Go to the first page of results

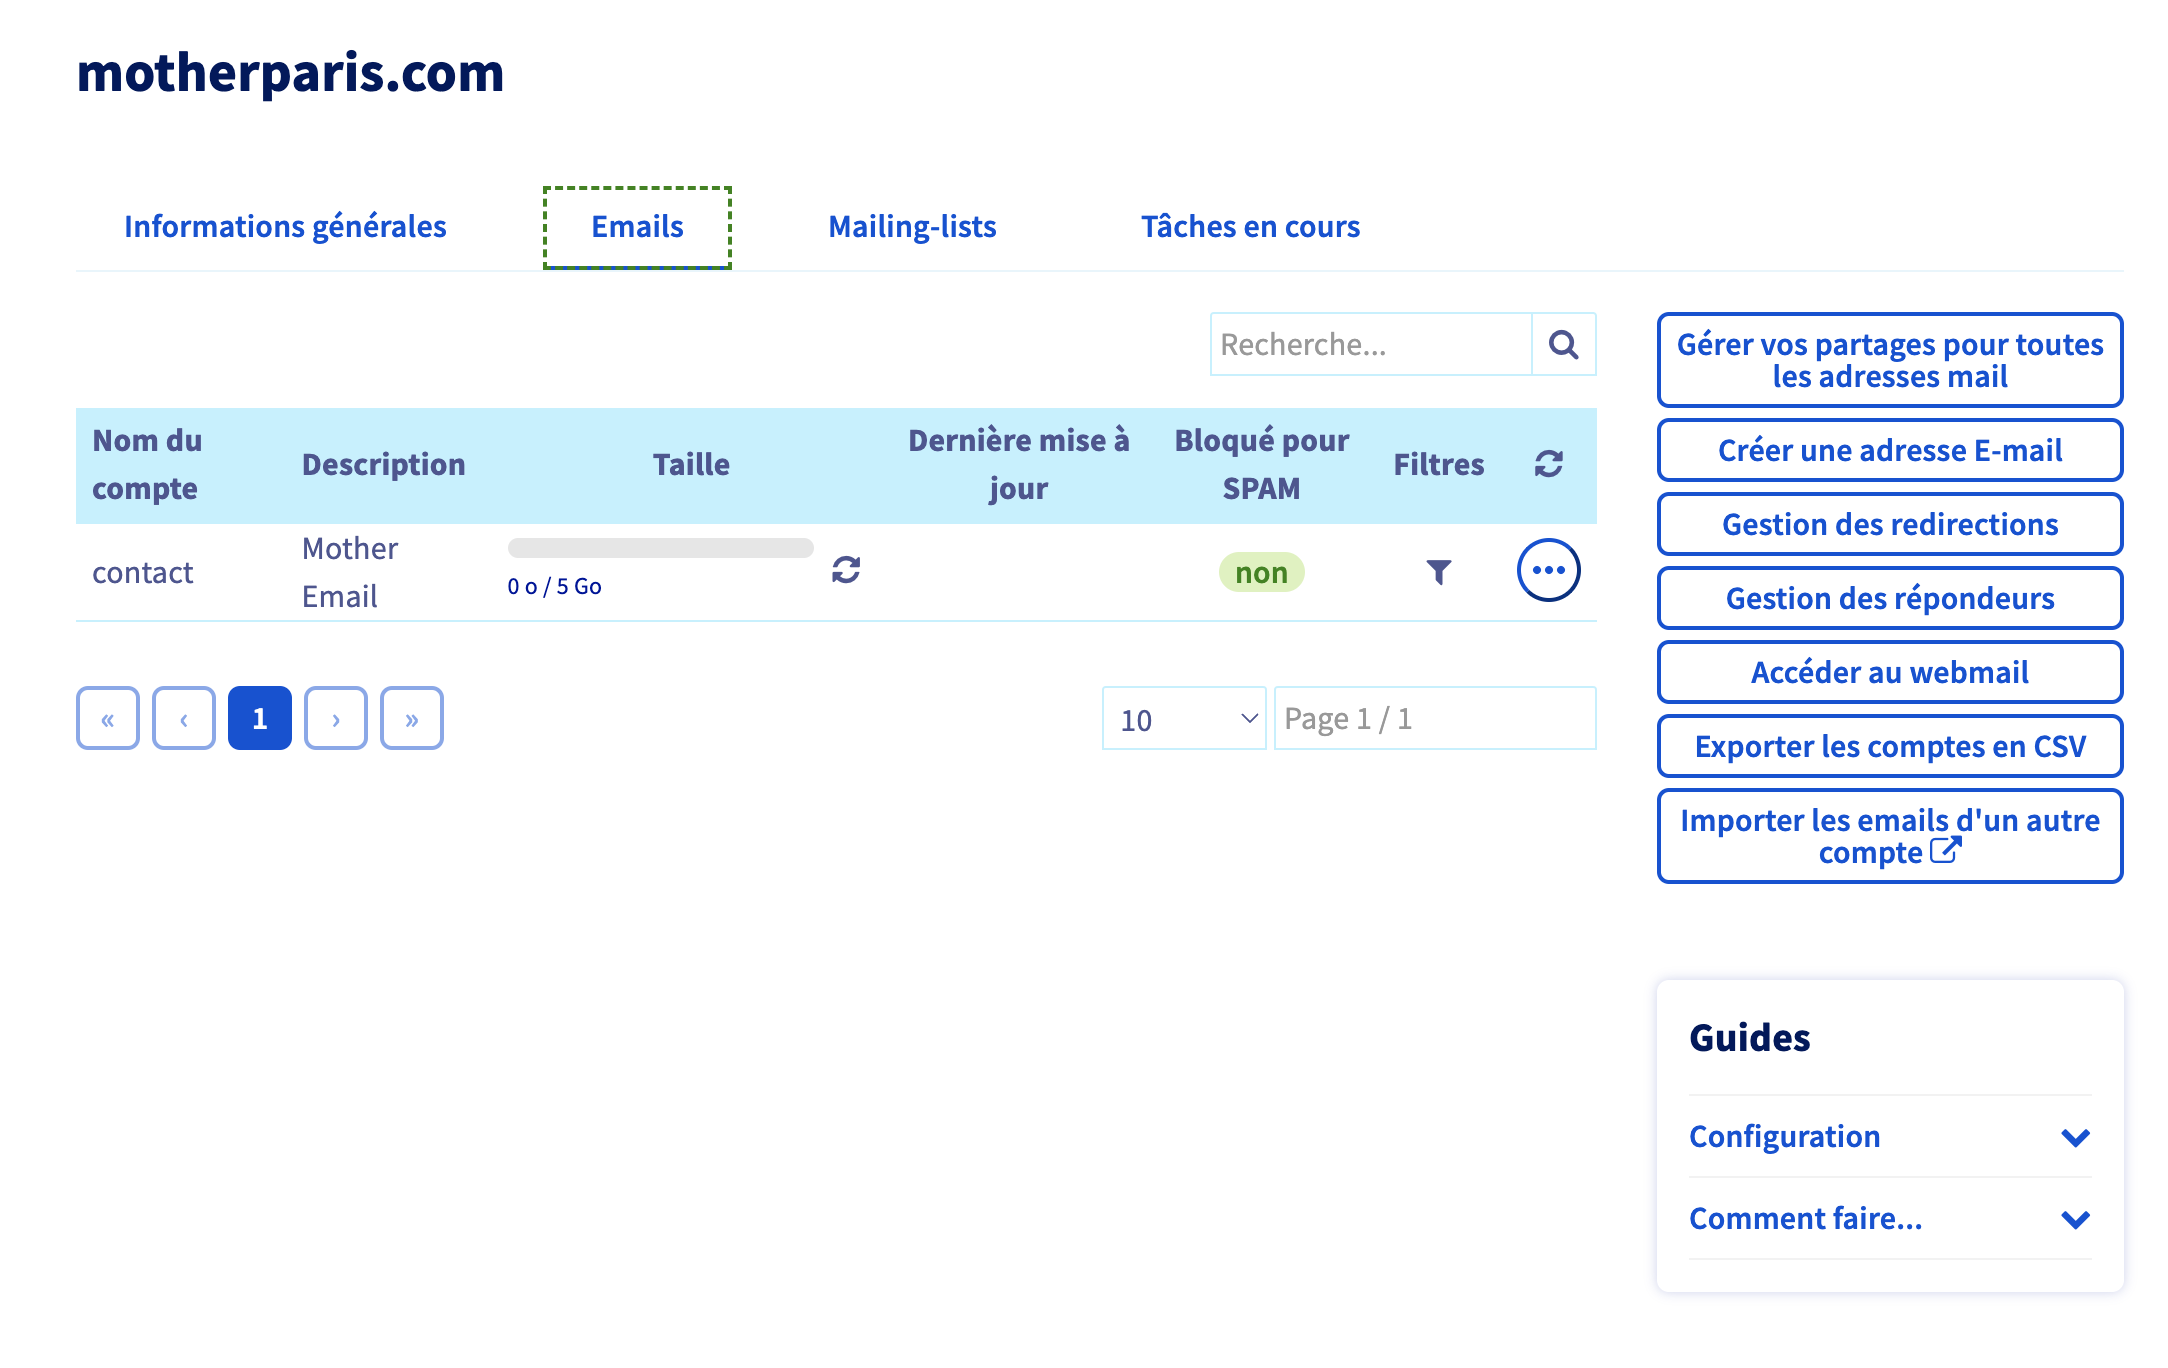click(108, 718)
